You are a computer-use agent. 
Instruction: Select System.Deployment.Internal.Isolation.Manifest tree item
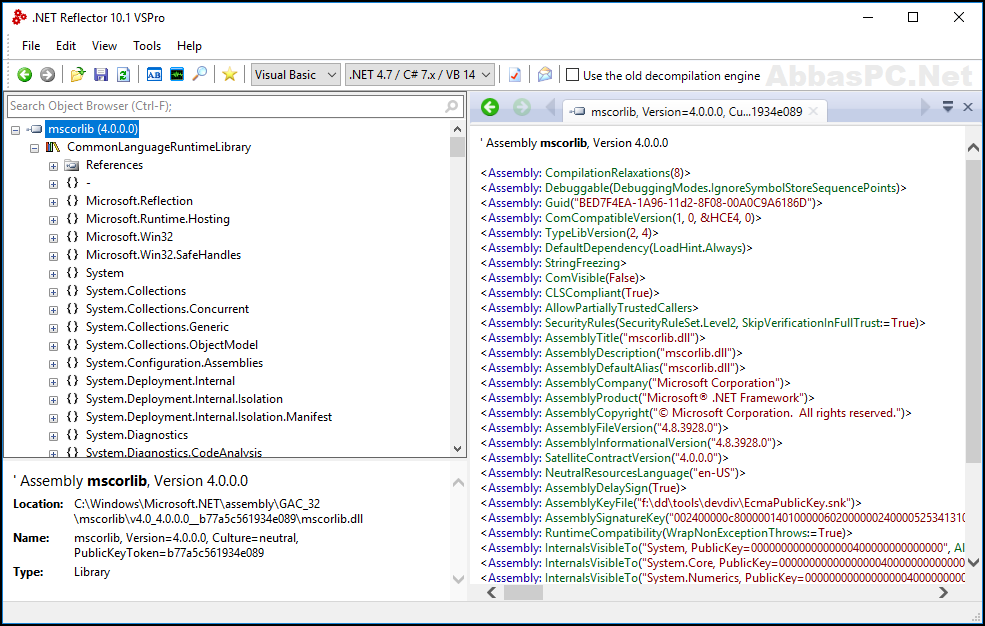tap(209, 417)
